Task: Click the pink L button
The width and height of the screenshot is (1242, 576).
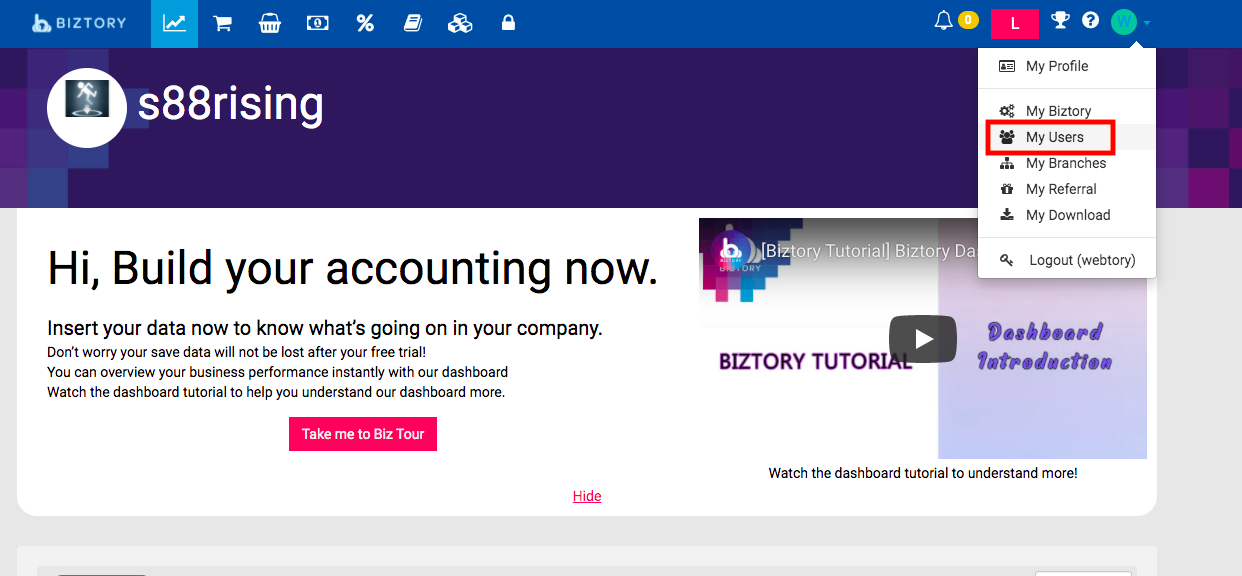Action: [1015, 23]
